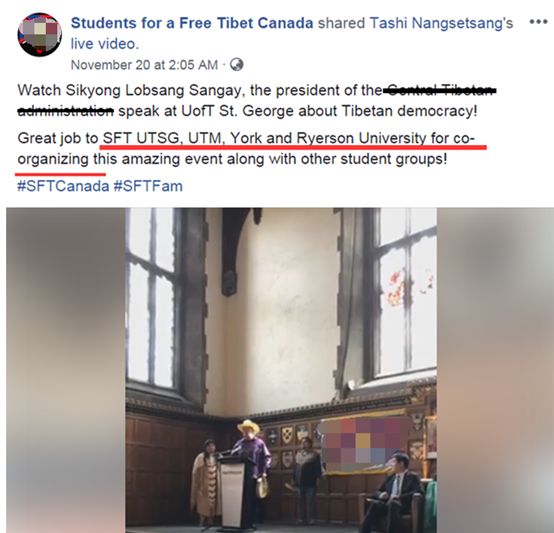Click the right blurred area of the video

click(495, 370)
